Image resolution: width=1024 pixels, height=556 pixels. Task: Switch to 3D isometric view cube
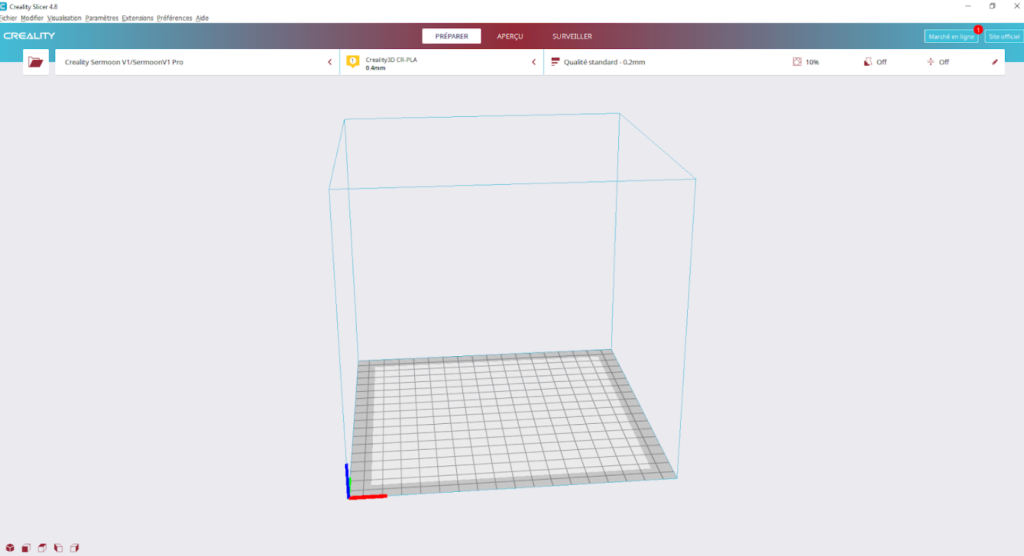tap(10, 547)
